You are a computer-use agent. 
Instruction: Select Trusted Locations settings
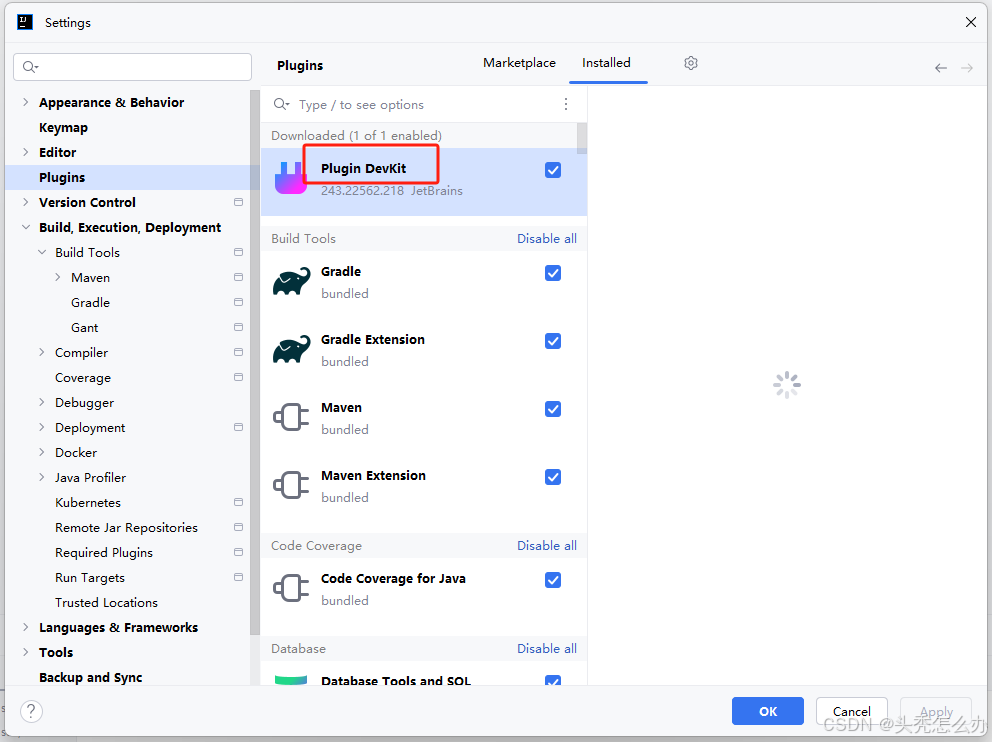coord(106,602)
